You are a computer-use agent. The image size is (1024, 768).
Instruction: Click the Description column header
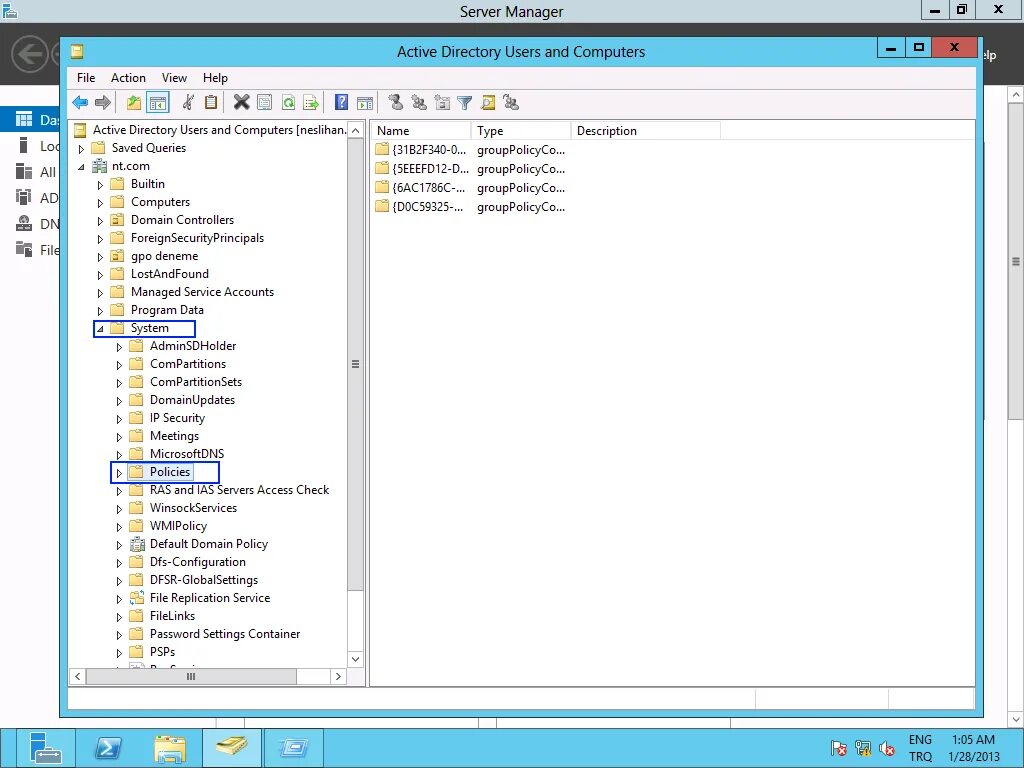pos(645,131)
